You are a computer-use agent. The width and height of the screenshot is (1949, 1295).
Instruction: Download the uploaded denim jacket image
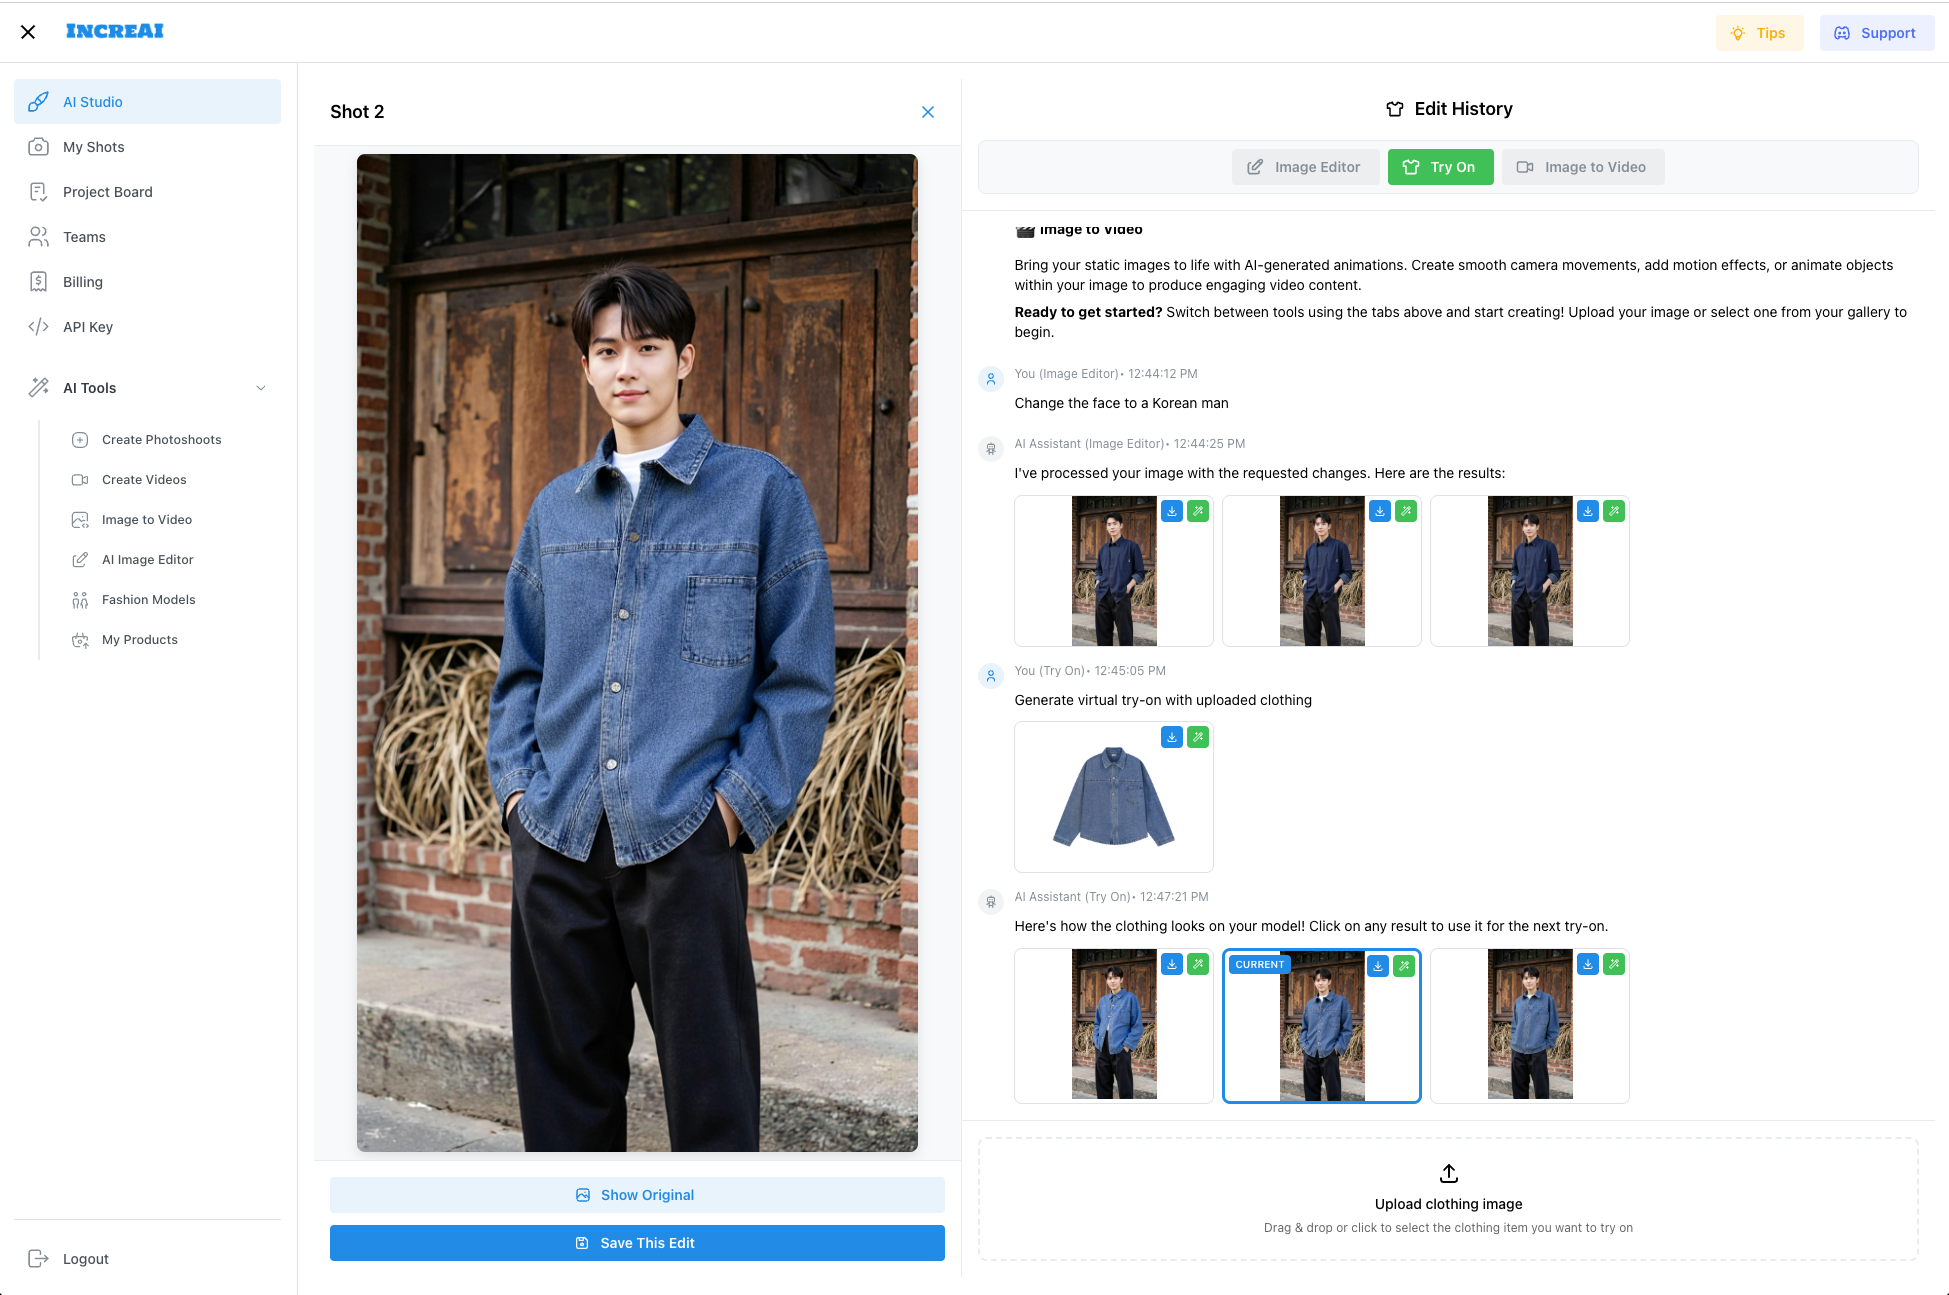[1171, 737]
